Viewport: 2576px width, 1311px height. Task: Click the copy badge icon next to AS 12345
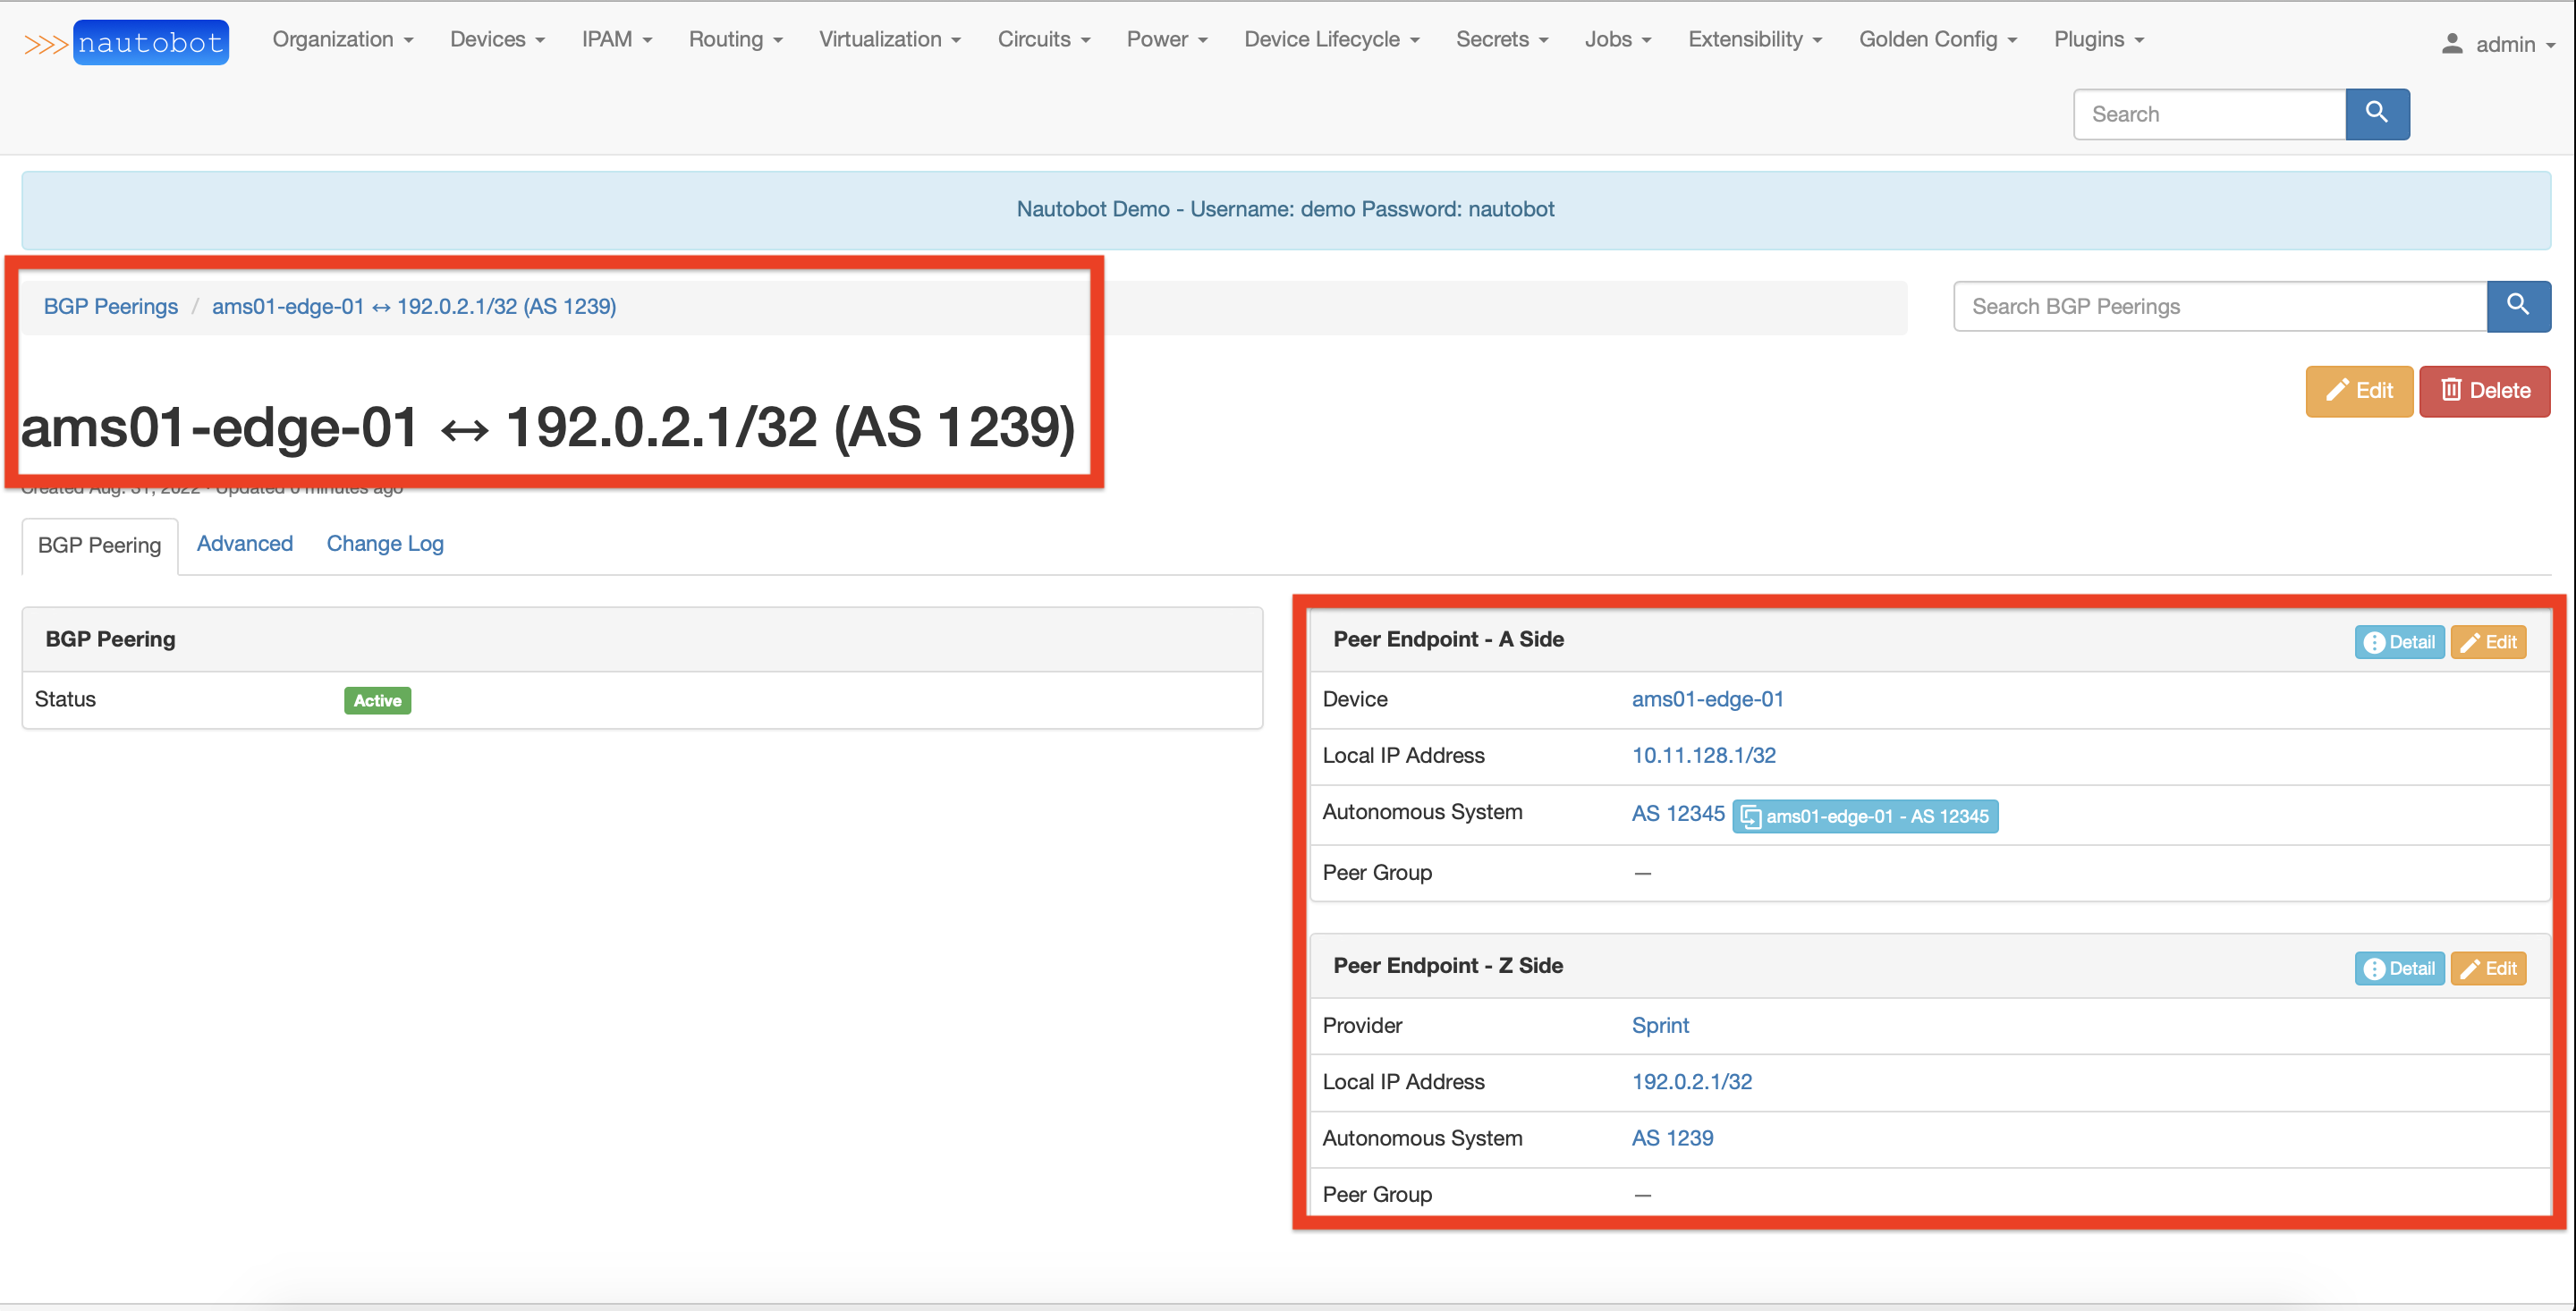click(x=1750, y=816)
